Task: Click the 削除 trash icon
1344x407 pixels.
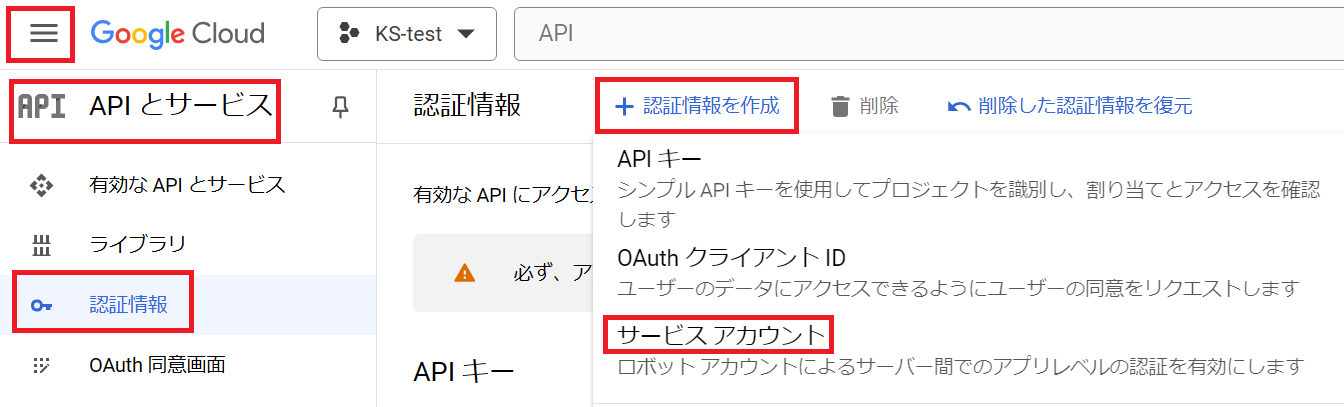Action: pos(840,106)
